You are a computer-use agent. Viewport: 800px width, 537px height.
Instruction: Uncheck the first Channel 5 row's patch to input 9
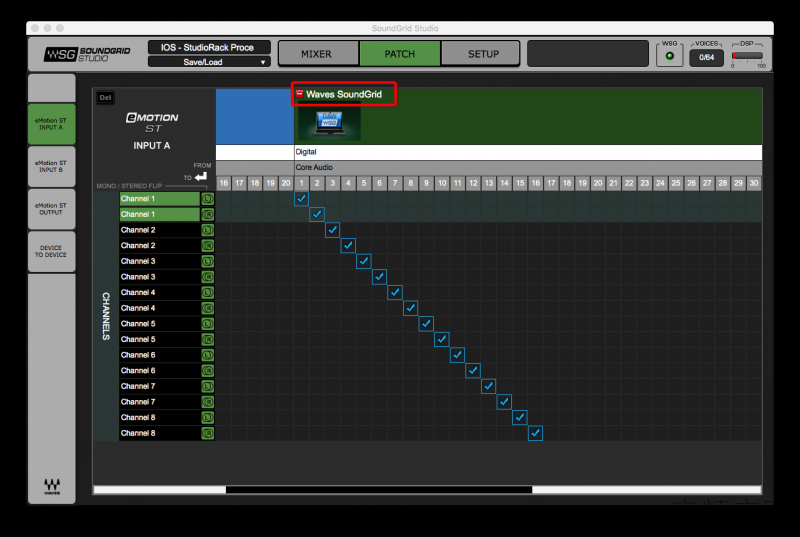[426, 324]
